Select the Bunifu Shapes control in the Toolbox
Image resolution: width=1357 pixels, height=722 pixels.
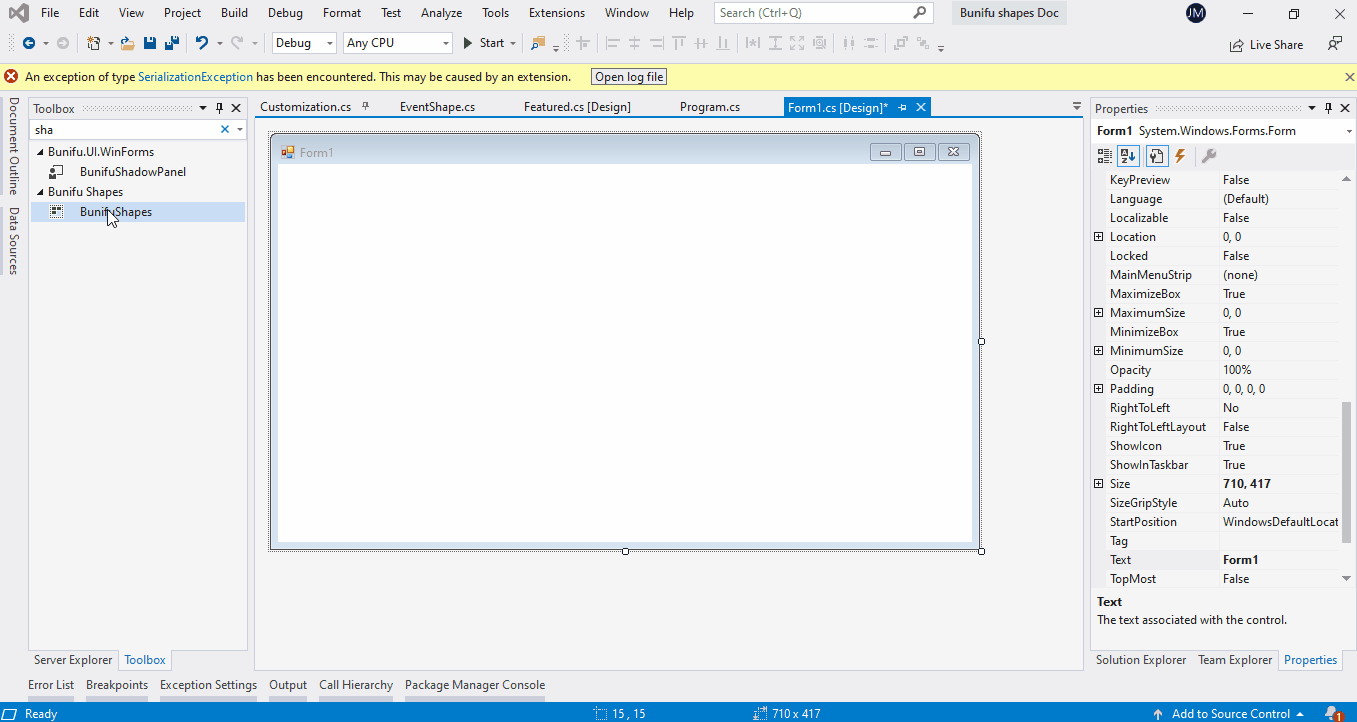(x=138, y=212)
